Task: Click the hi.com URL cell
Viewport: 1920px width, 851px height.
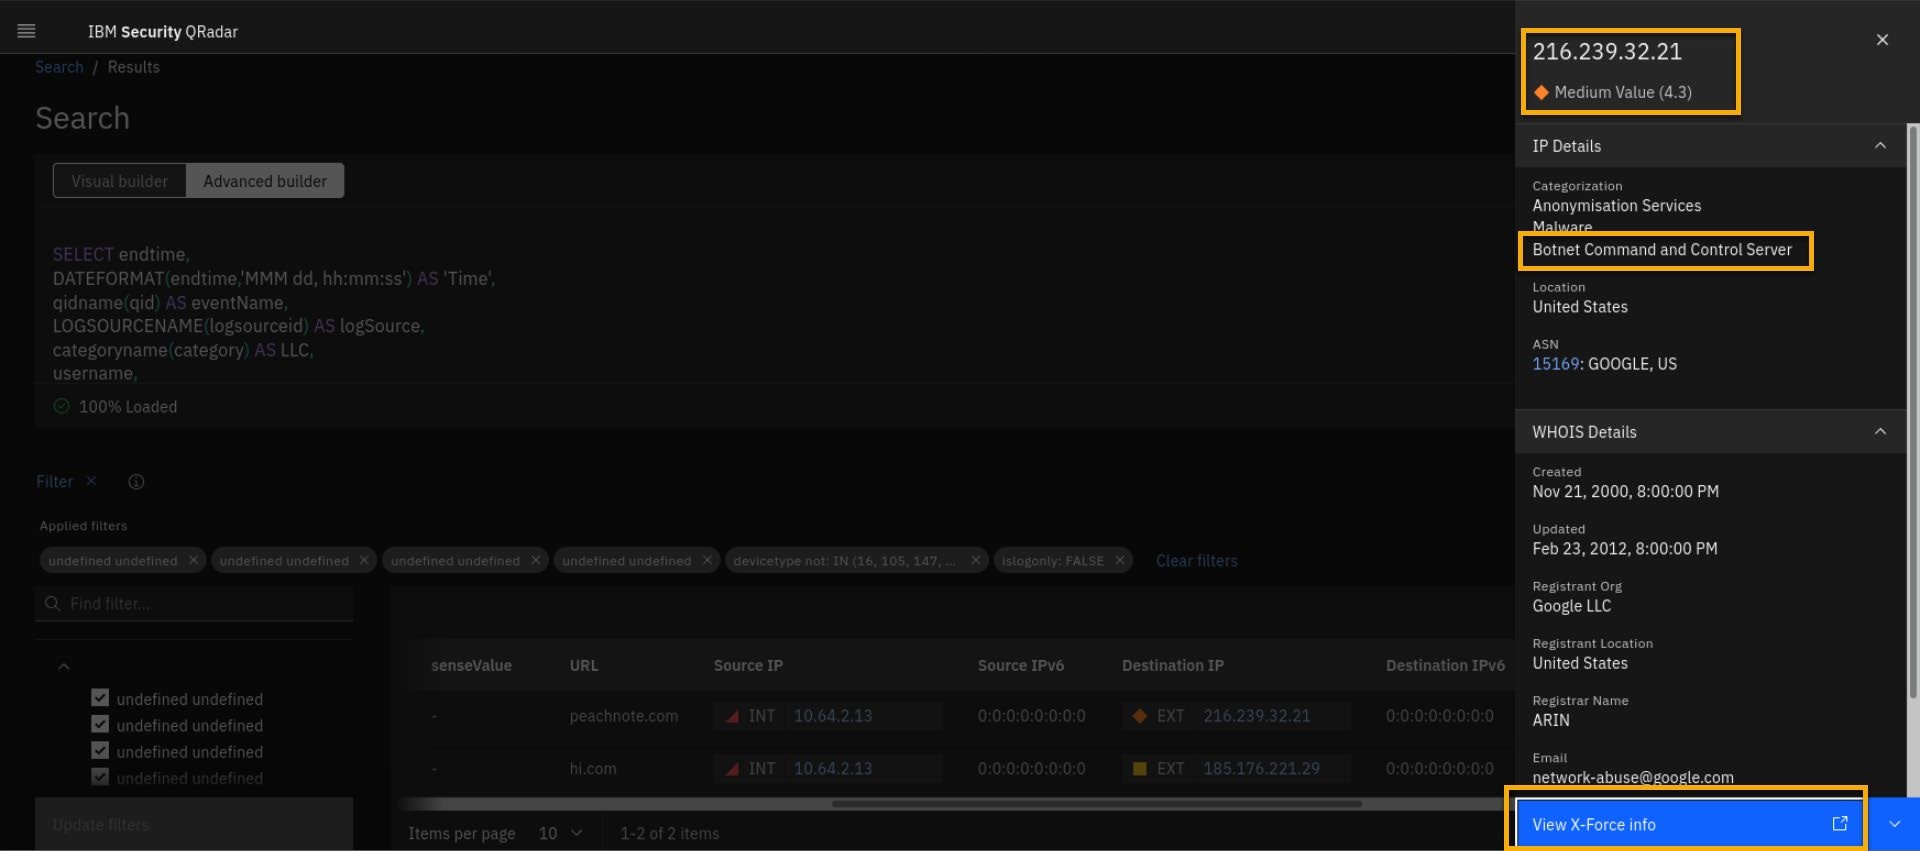Action: pos(592,768)
